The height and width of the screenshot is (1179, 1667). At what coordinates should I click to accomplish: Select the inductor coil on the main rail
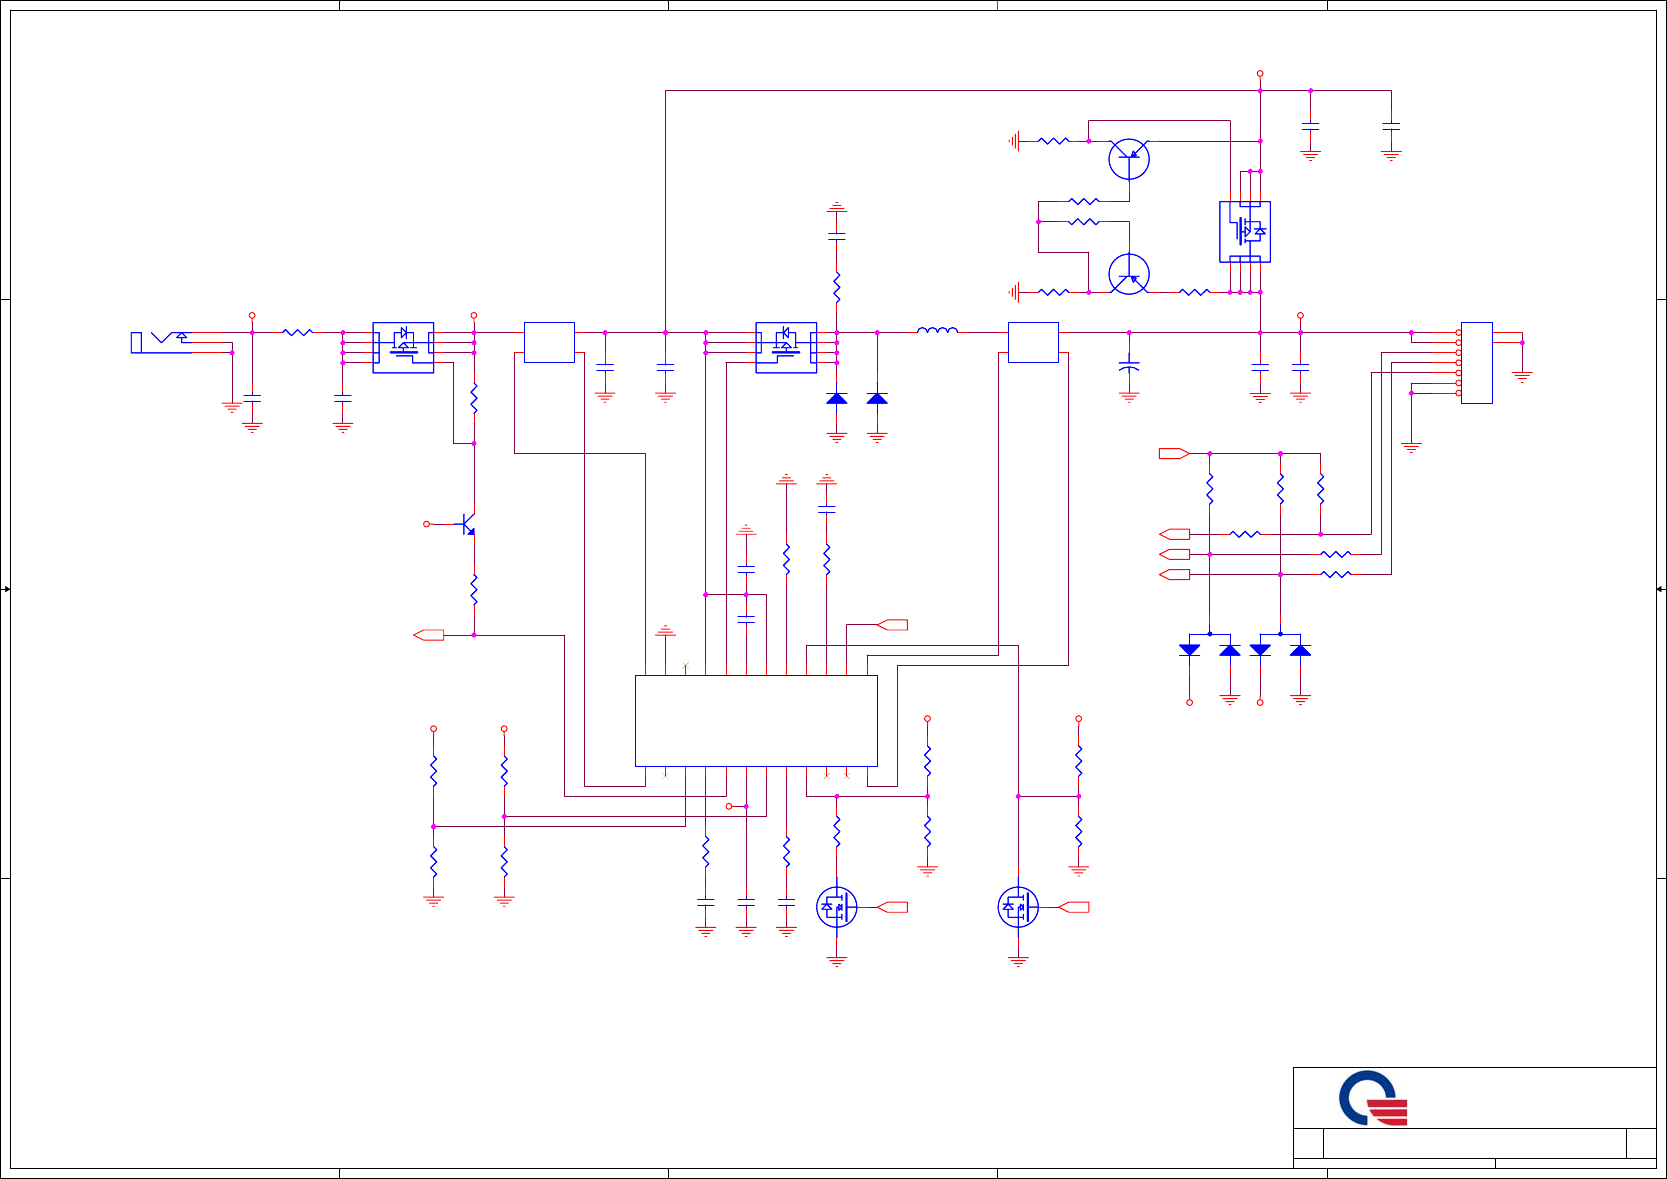tap(937, 329)
